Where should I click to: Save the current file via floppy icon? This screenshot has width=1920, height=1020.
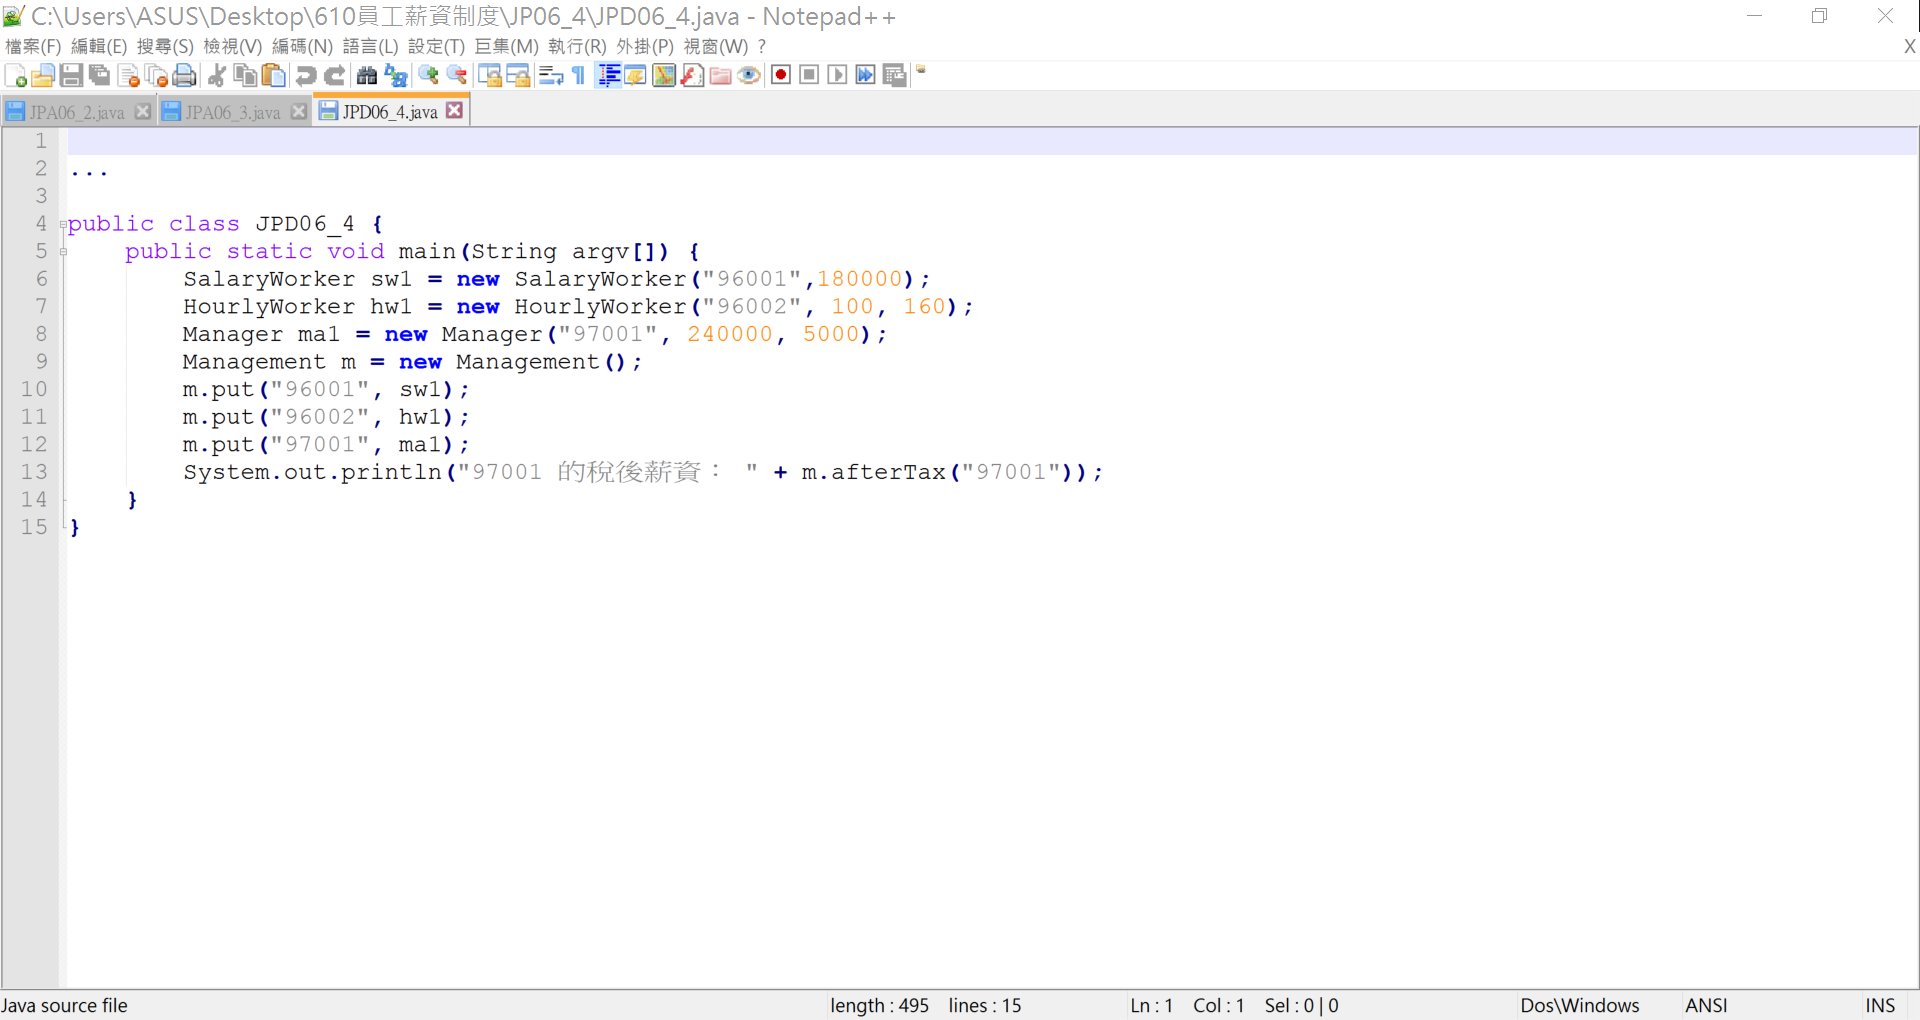coord(71,76)
